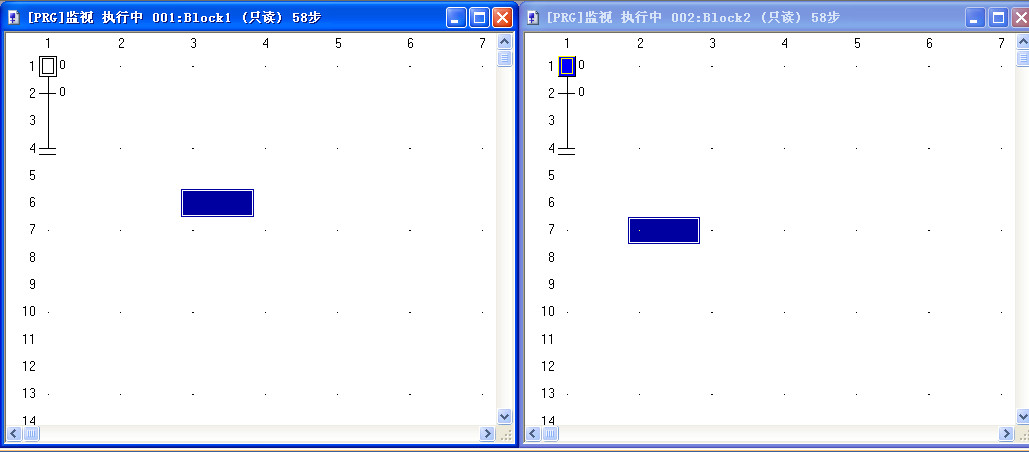Click the end-step symbol in Block2
Image resolution: width=1029 pixels, height=452 pixels.
tap(567, 150)
